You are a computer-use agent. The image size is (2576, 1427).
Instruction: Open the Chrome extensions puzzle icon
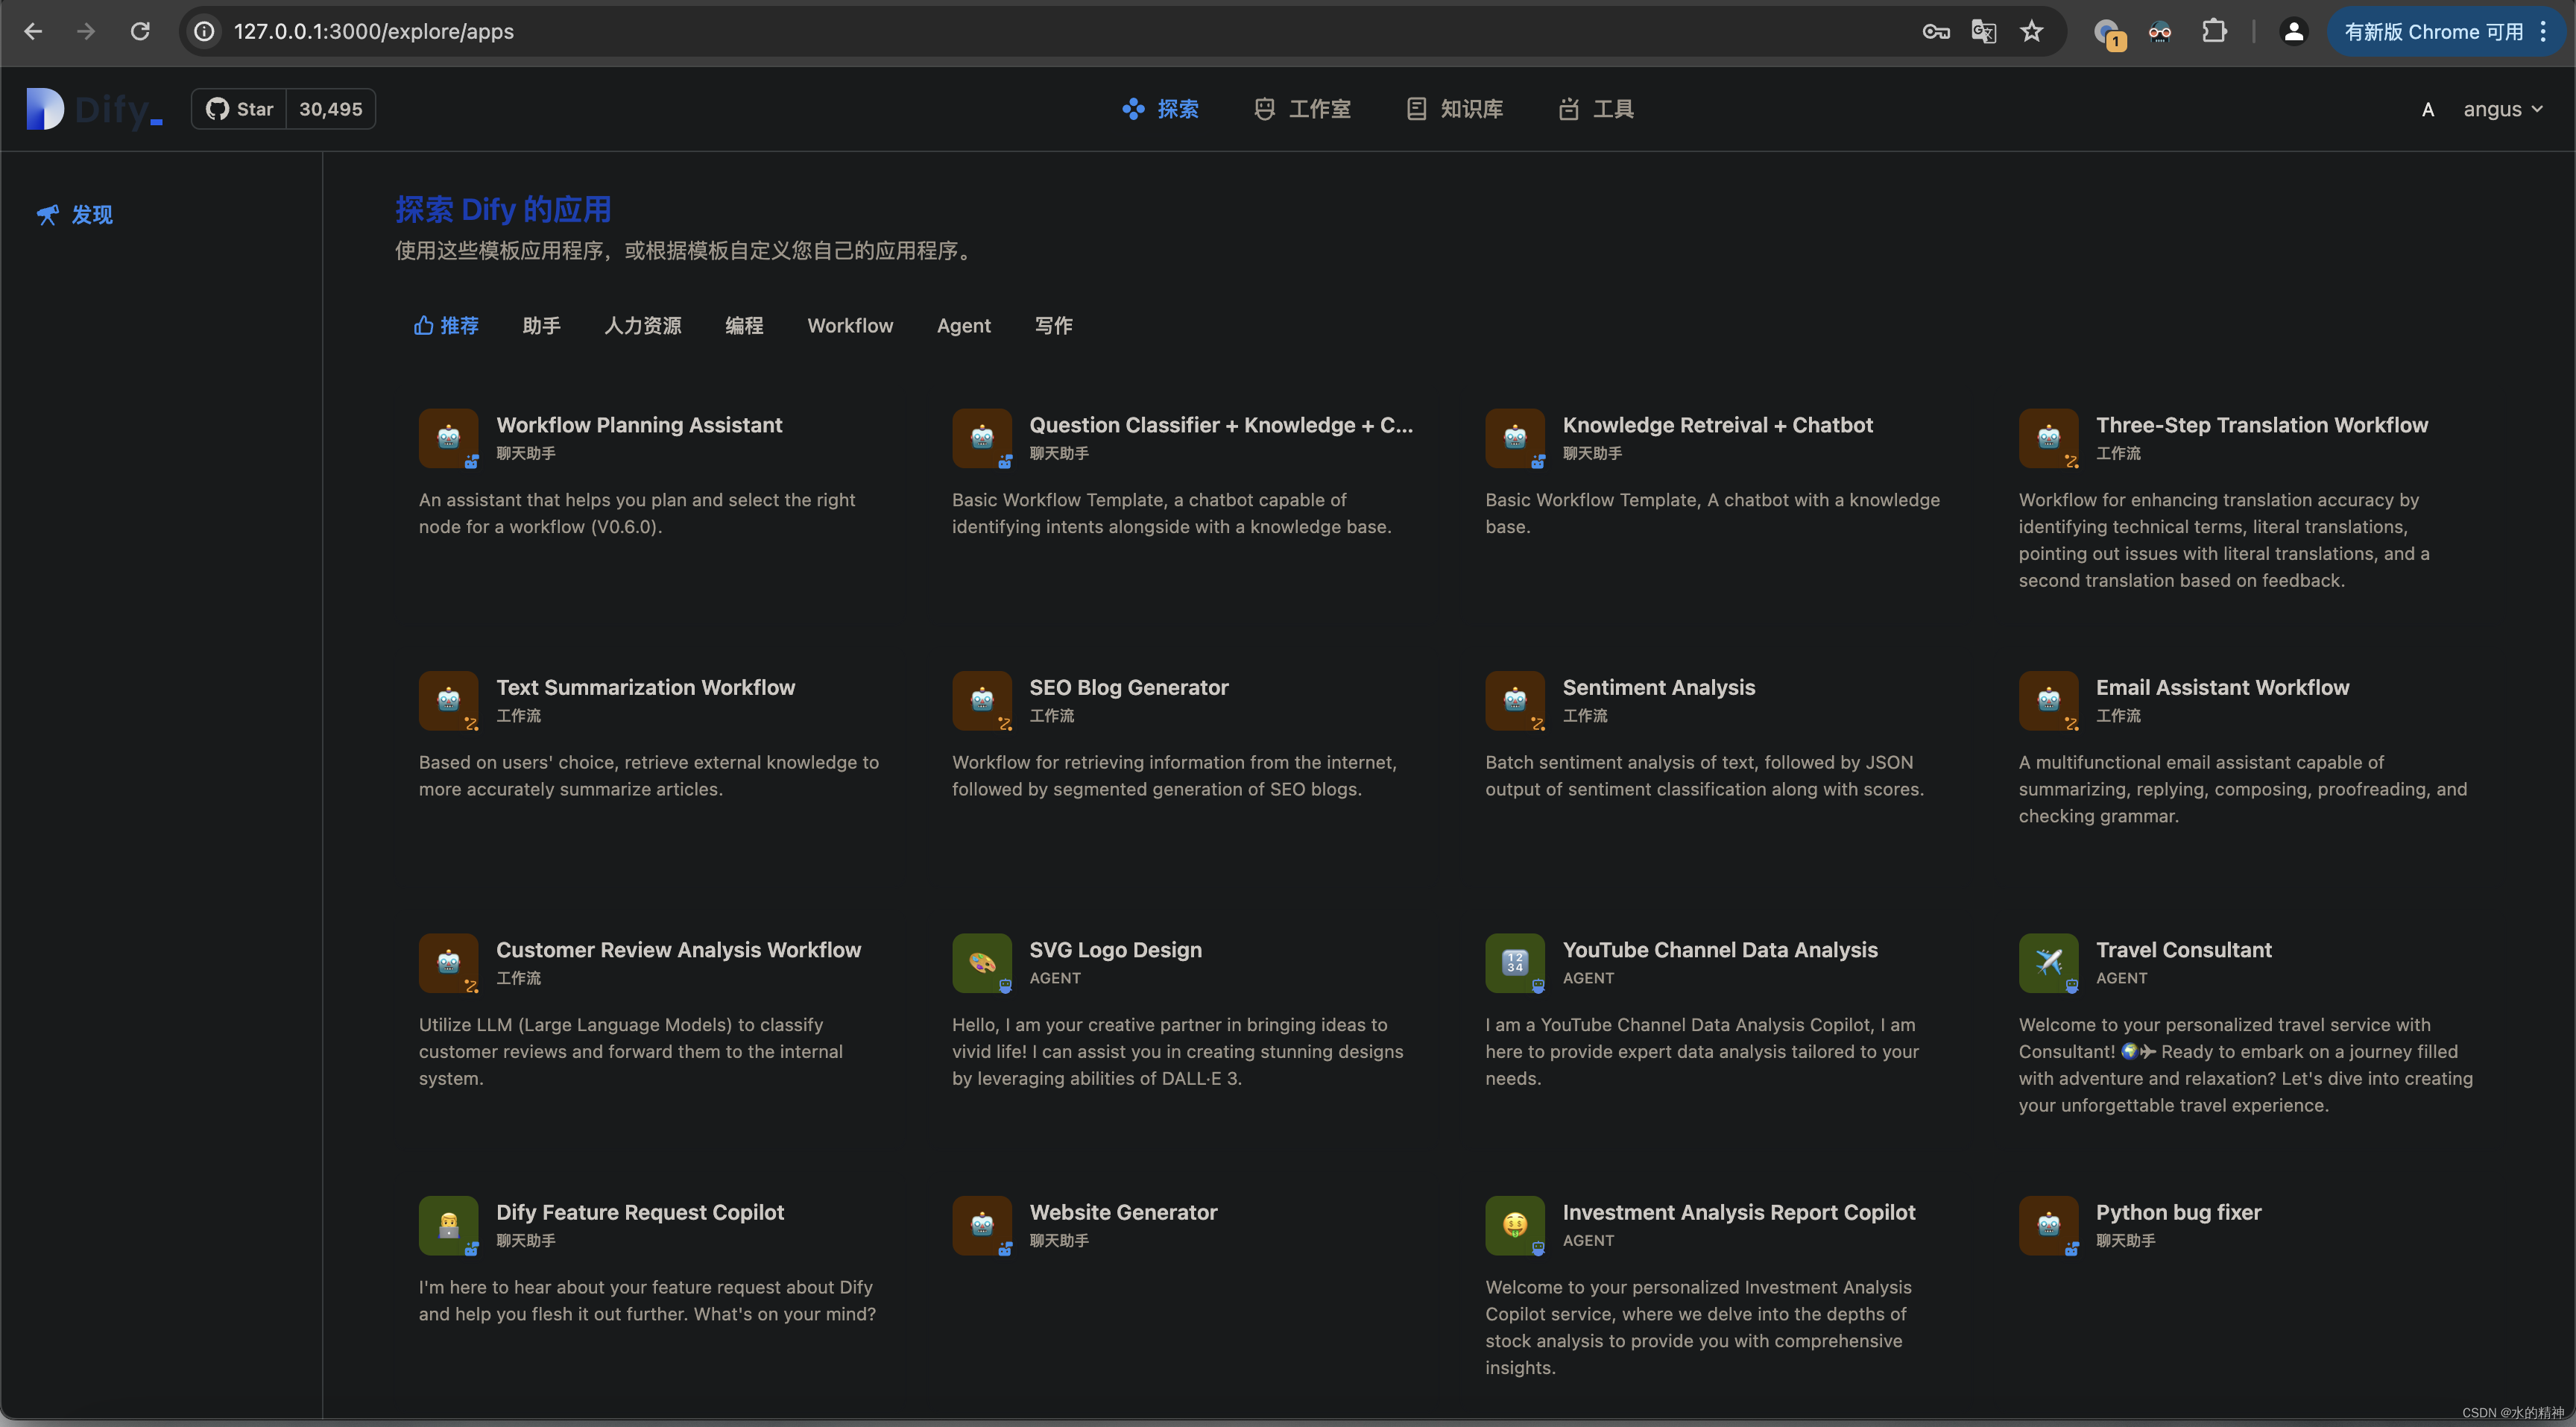coord(2213,31)
